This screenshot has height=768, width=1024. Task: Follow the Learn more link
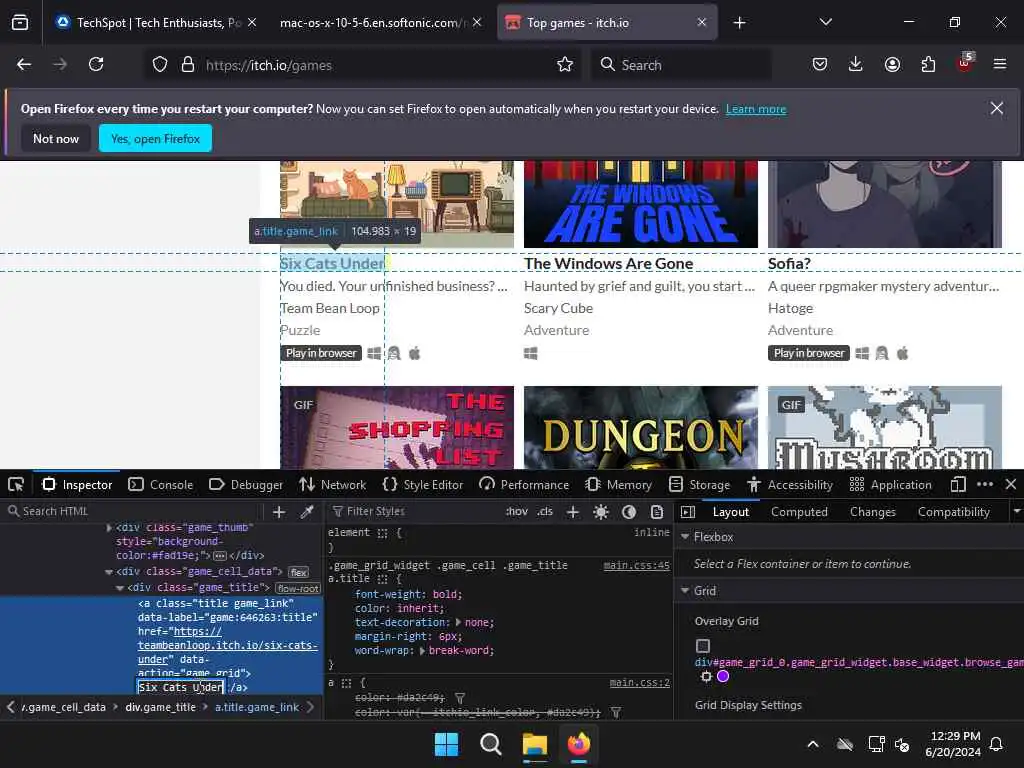point(756,109)
